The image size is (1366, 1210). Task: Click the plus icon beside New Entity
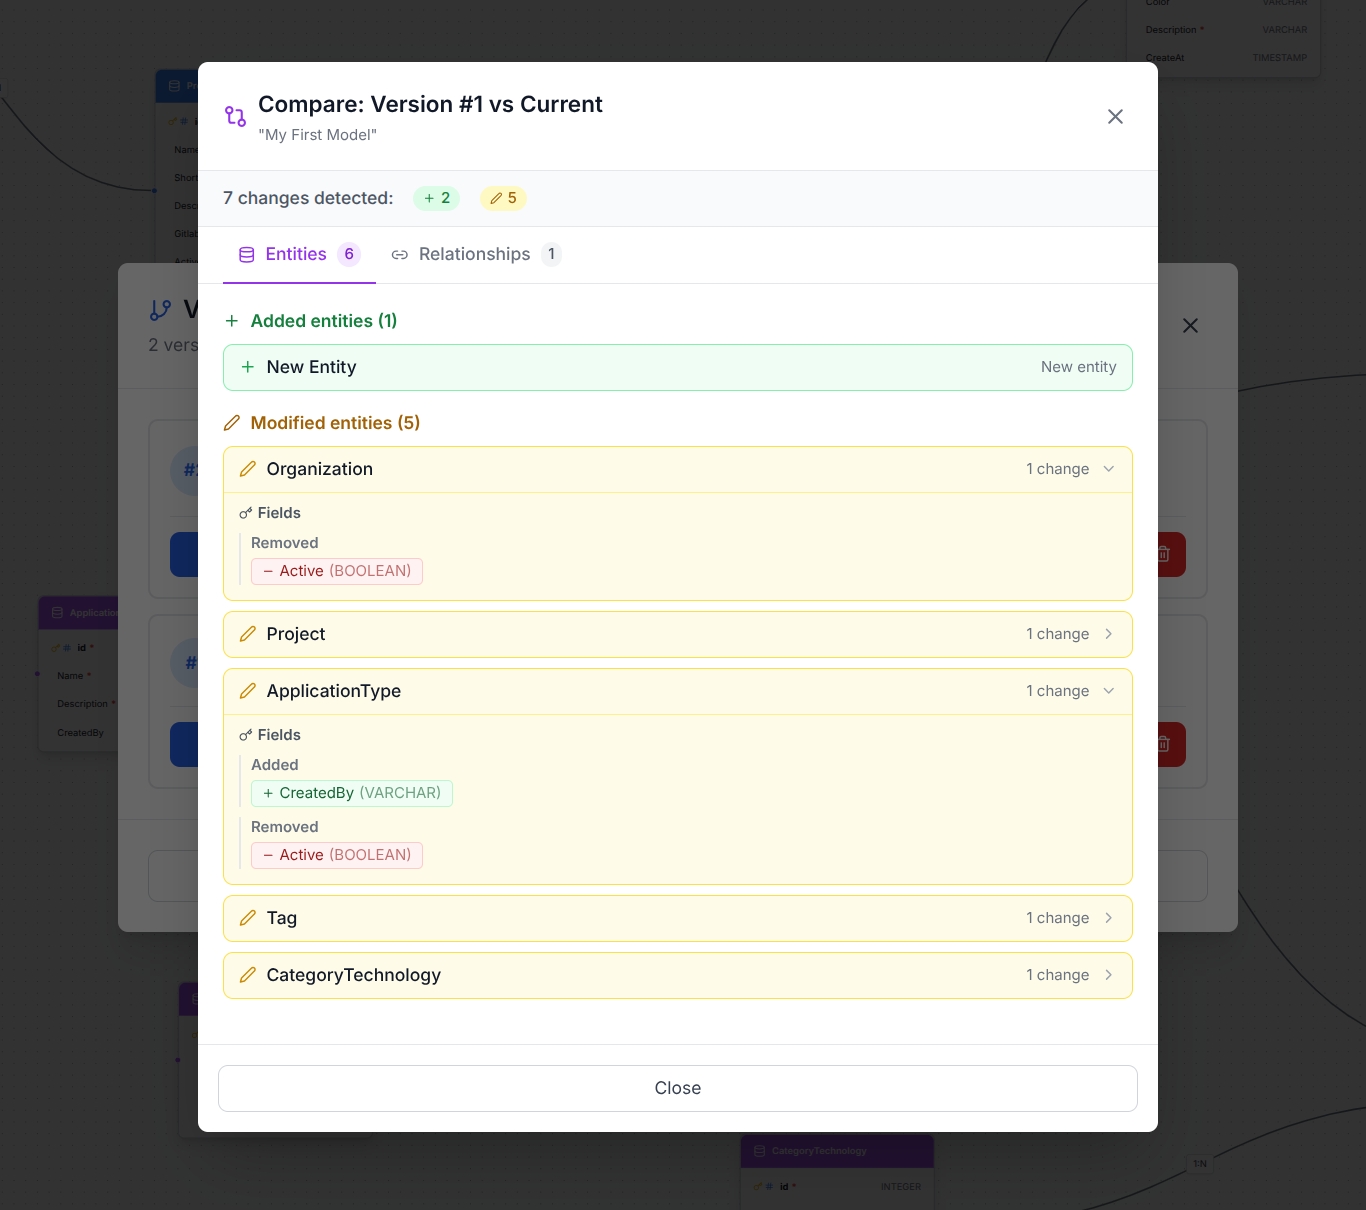tap(248, 367)
